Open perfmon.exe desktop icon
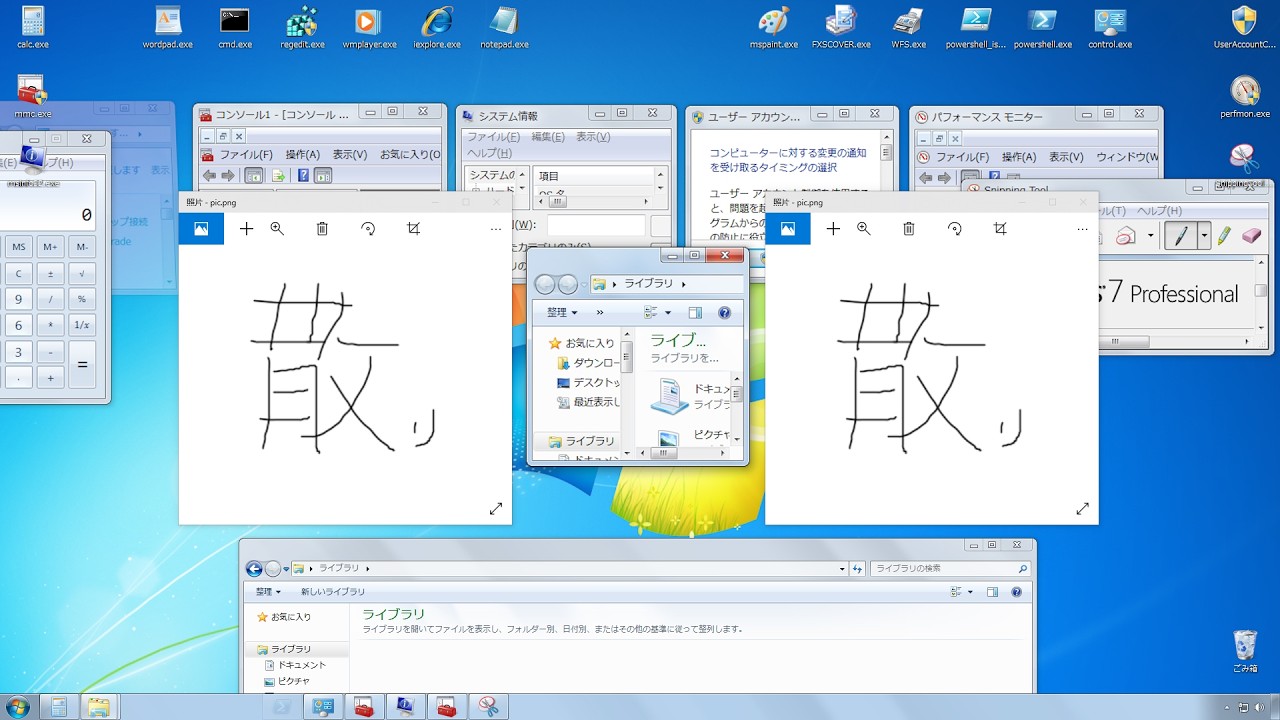 (1245, 97)
